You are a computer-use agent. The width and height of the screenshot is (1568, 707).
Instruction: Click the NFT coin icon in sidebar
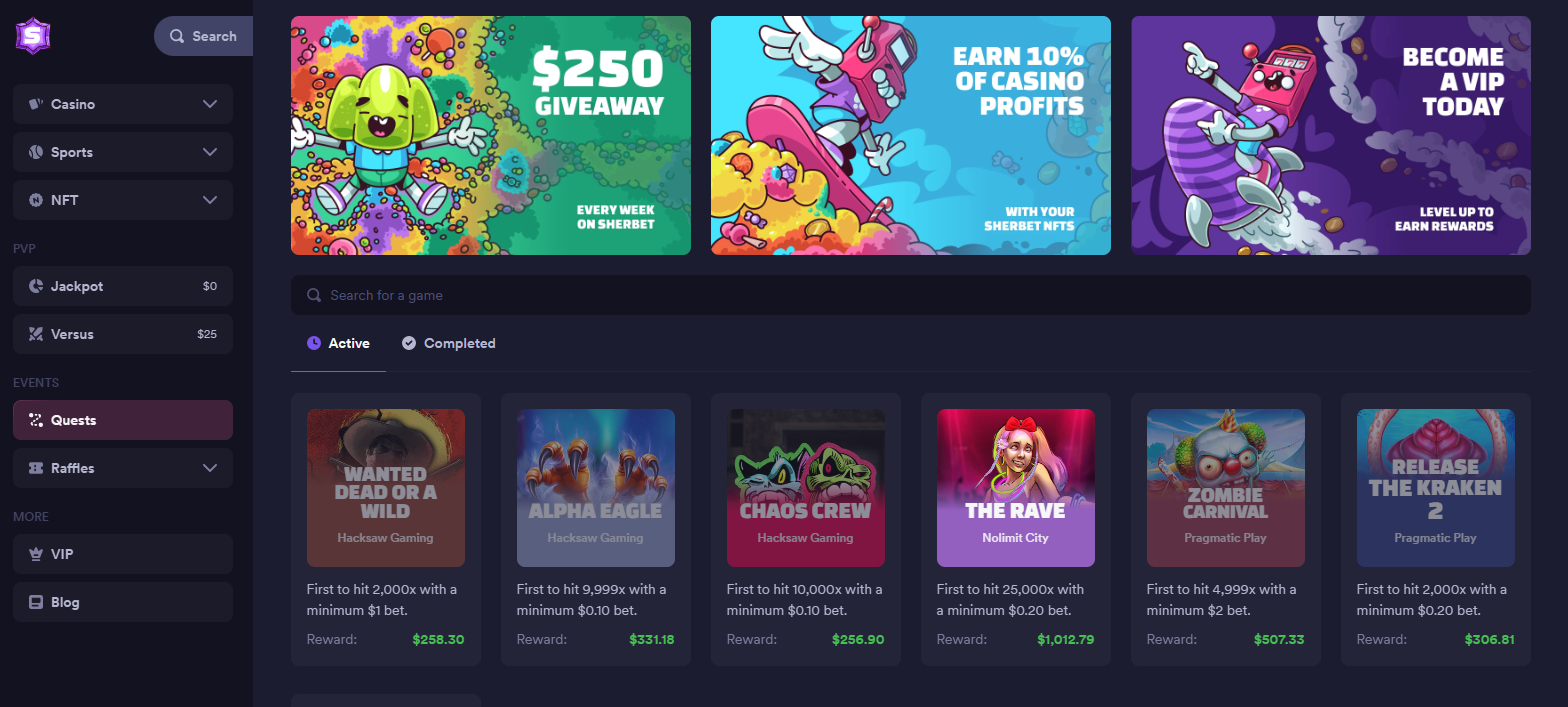click(36, 200)
